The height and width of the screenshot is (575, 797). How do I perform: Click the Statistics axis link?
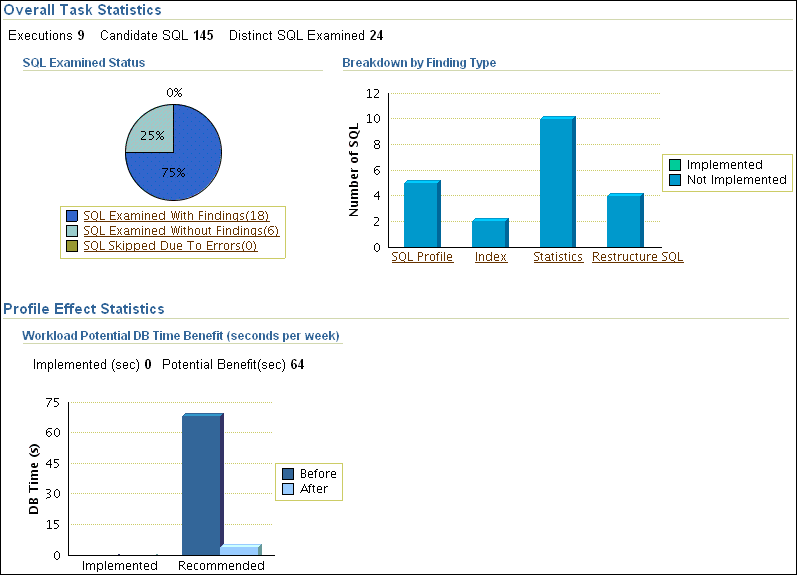coord(557,257)
